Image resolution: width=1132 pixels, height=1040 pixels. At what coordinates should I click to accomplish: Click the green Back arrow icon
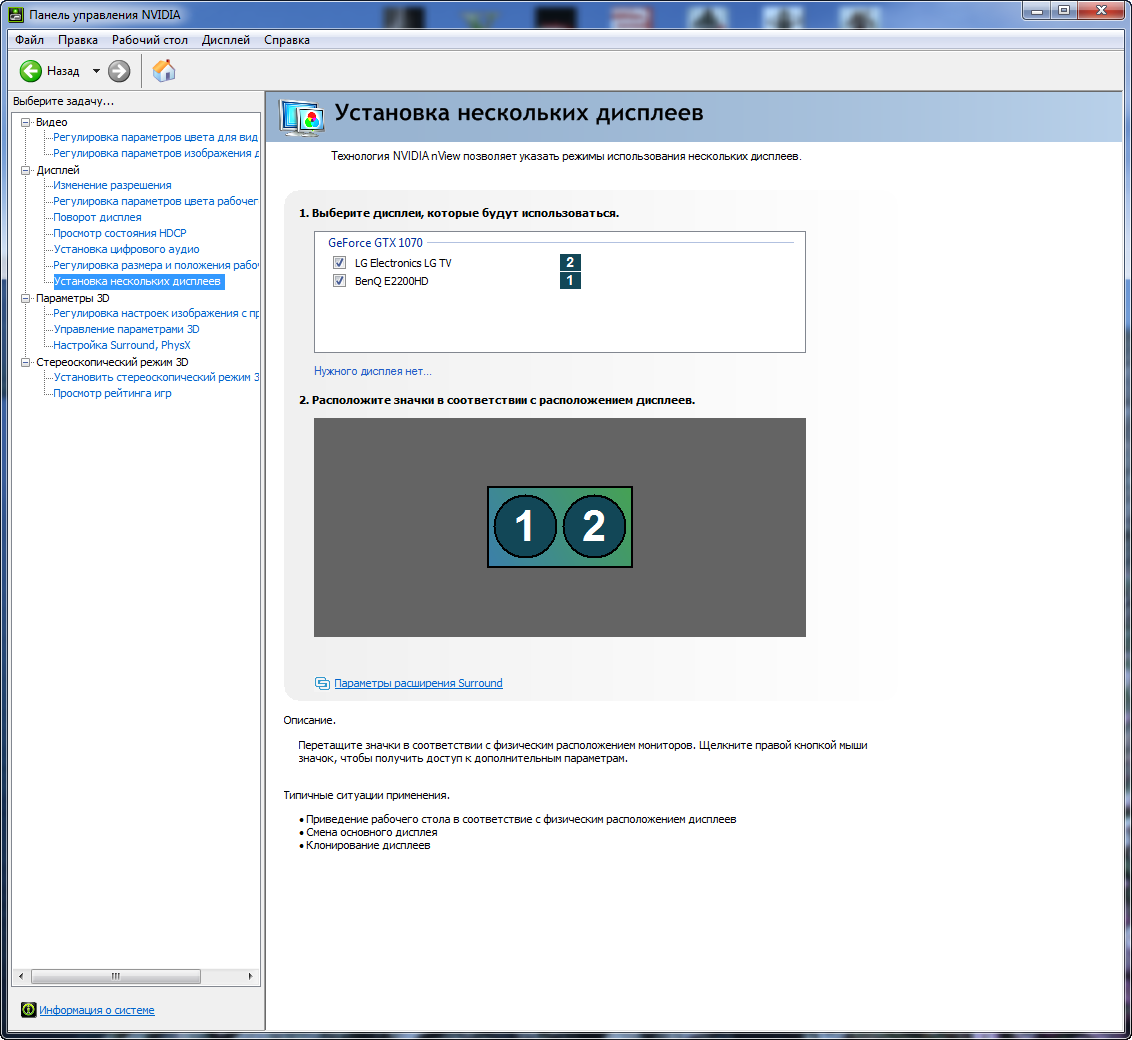tap(31, 71)
